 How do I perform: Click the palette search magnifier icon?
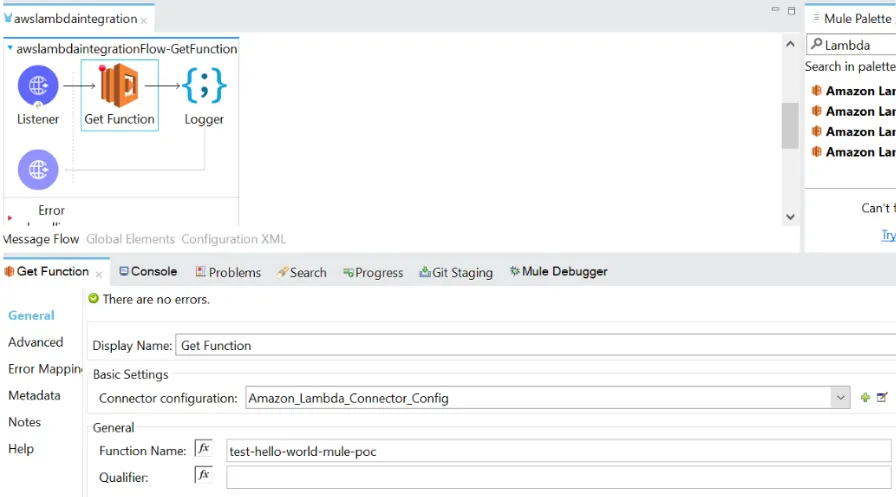pyautogui.click(x=817, y=43)
